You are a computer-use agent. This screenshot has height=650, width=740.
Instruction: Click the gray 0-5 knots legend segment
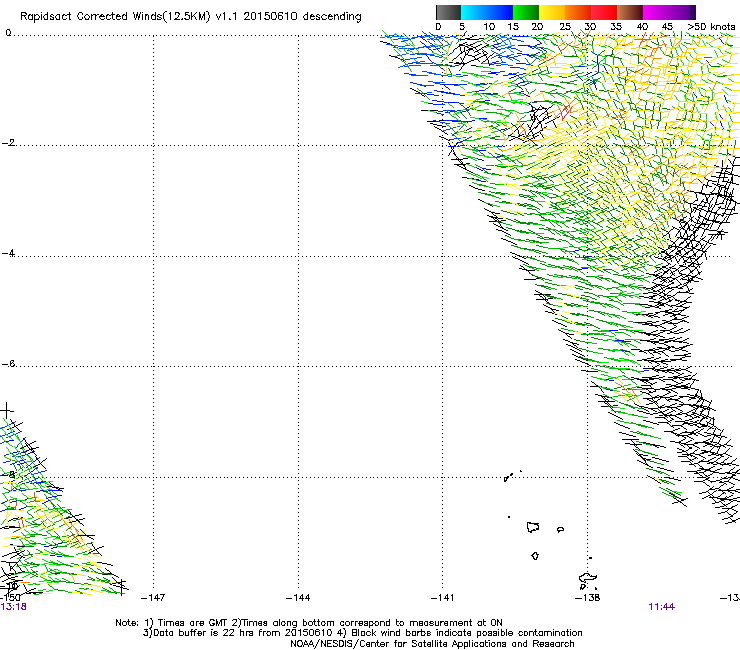click(449, 12)
